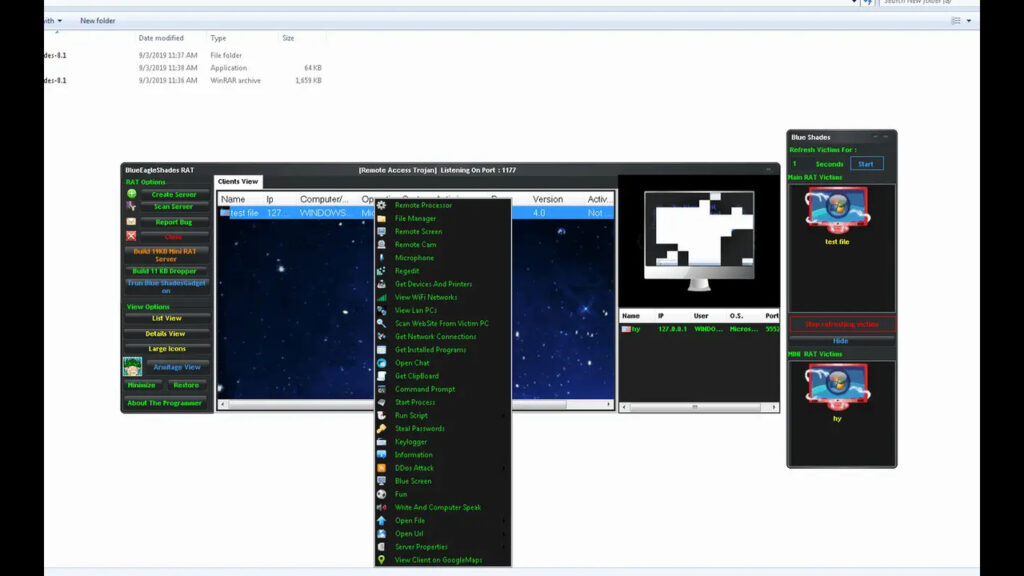The width and height of the screenshot is (1024, 576).
Task: Click Hide in the Blue Shades window
Action: [x=840, y=341]
